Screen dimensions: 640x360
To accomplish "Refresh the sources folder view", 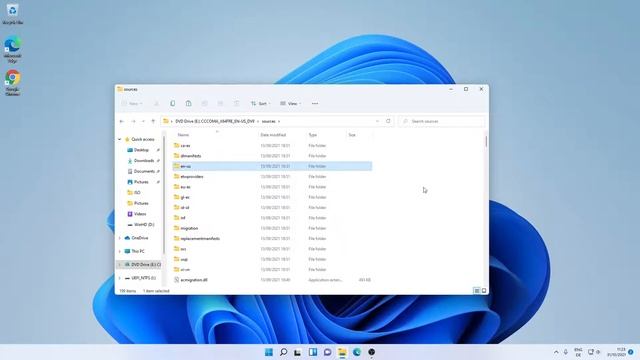I will click(388, 121).
